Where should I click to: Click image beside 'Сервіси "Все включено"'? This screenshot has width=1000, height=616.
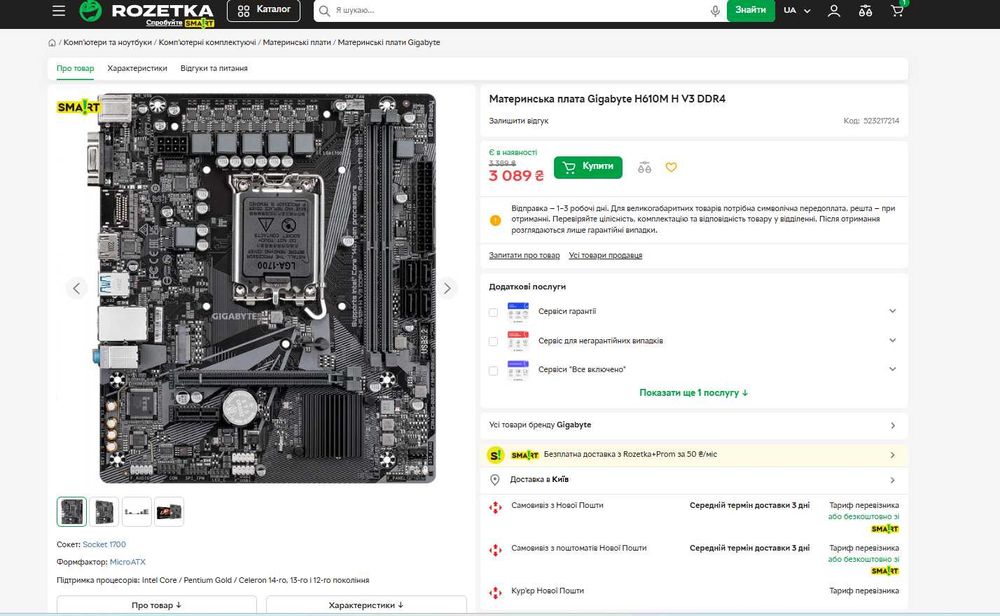tap(518, 370)
